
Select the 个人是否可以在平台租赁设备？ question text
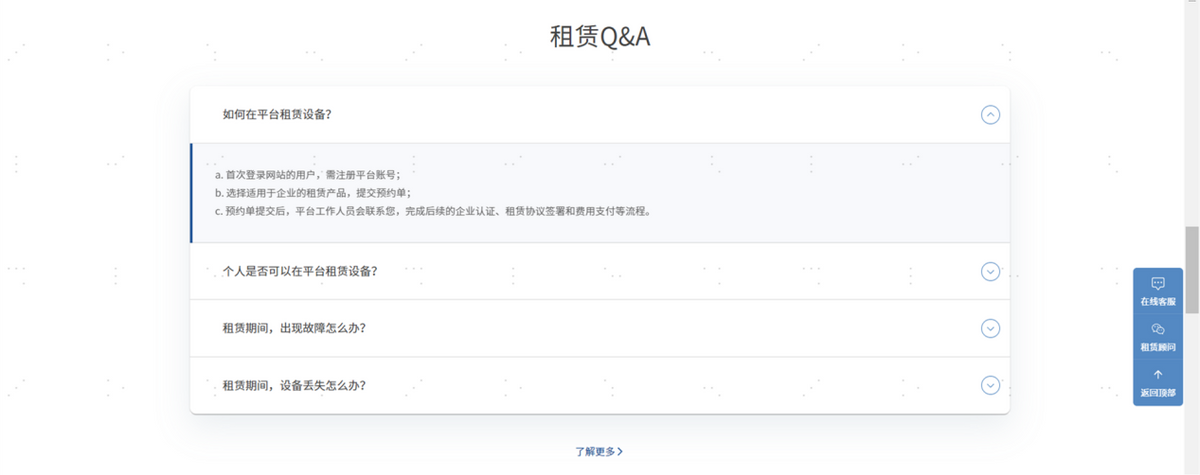click(x=299, y=271)
